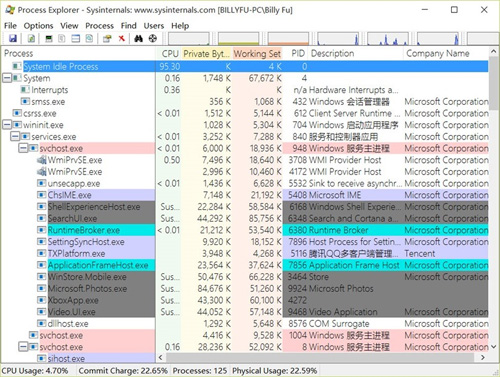Click the Process column header
The image size is (500, 377).
79,54
